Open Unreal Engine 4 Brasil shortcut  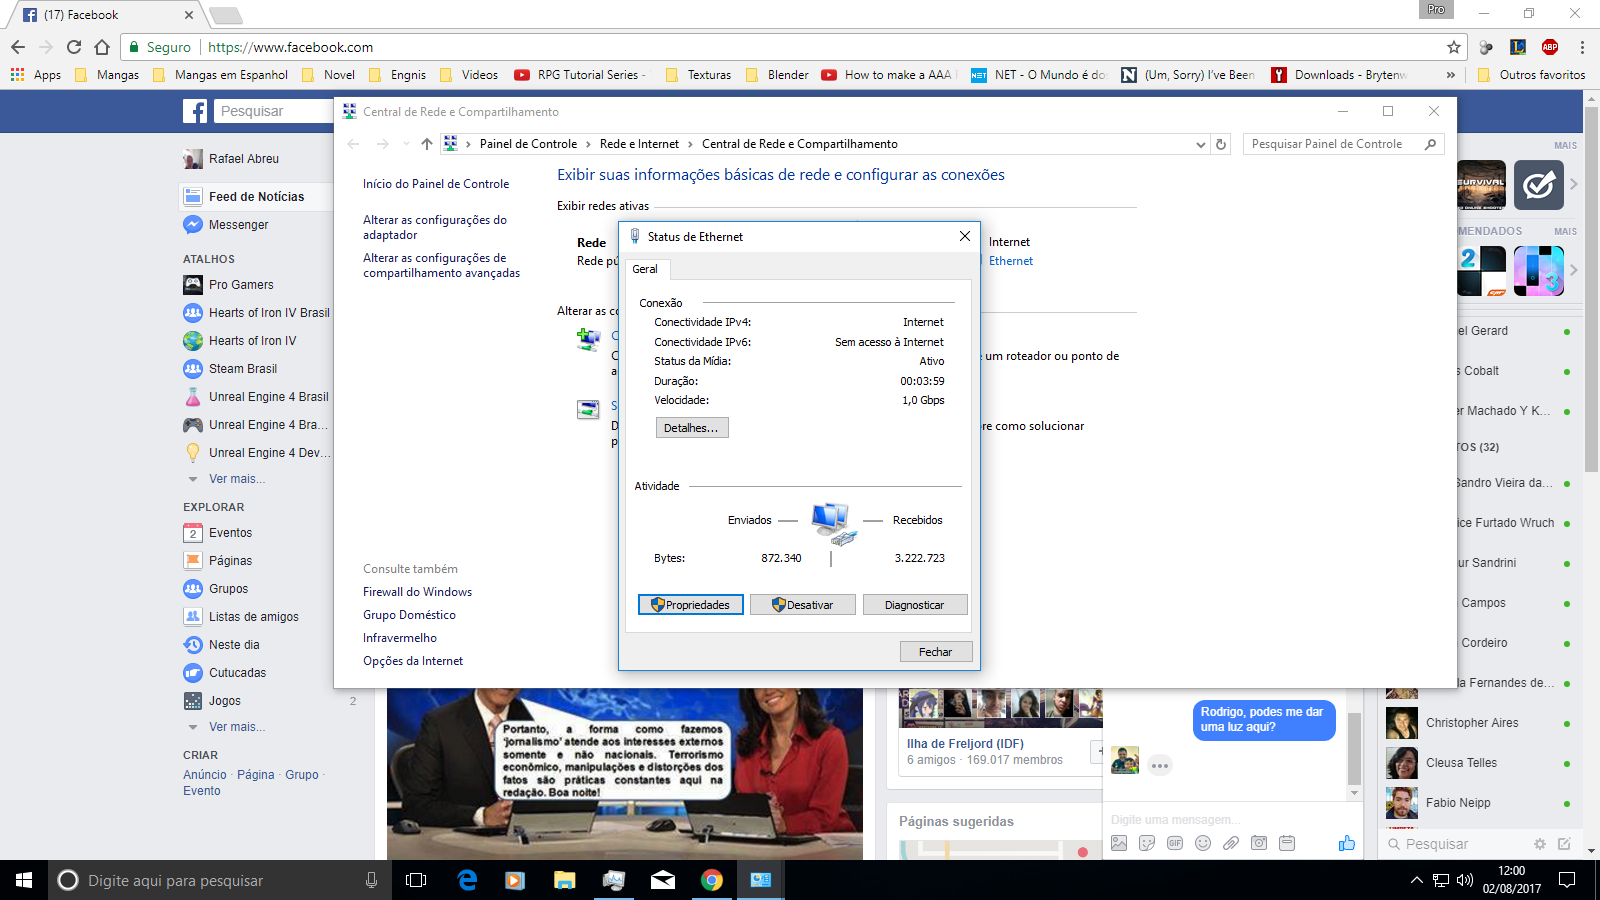[x=268, y=397]
